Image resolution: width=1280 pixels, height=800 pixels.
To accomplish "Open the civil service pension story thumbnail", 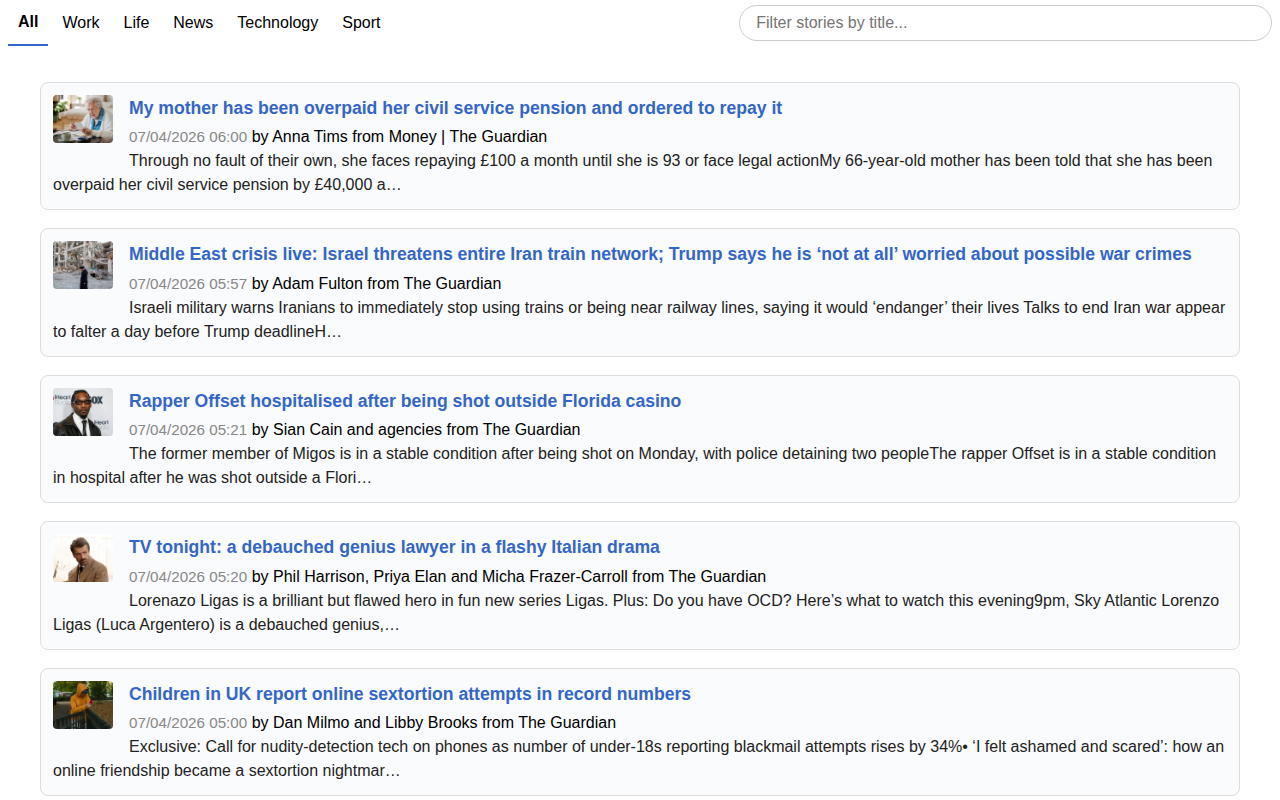I will [83, 119].
